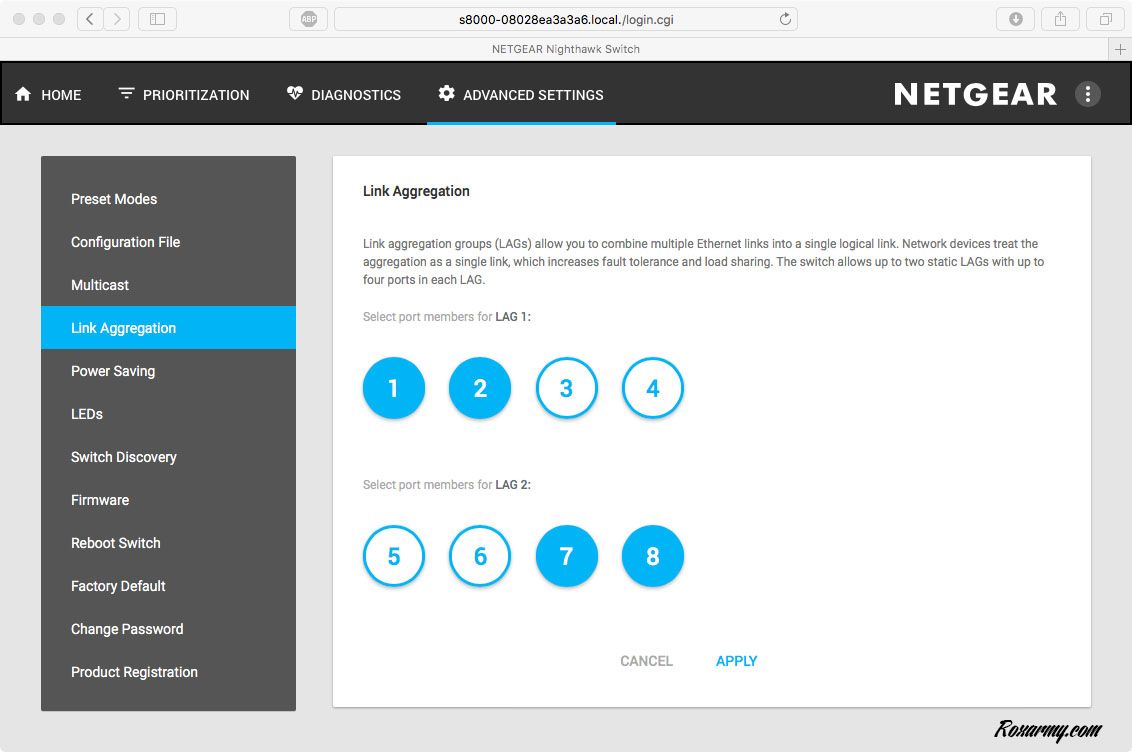Select Power Saving in the sidebar
1132x752 pixels.
(113, 371)
